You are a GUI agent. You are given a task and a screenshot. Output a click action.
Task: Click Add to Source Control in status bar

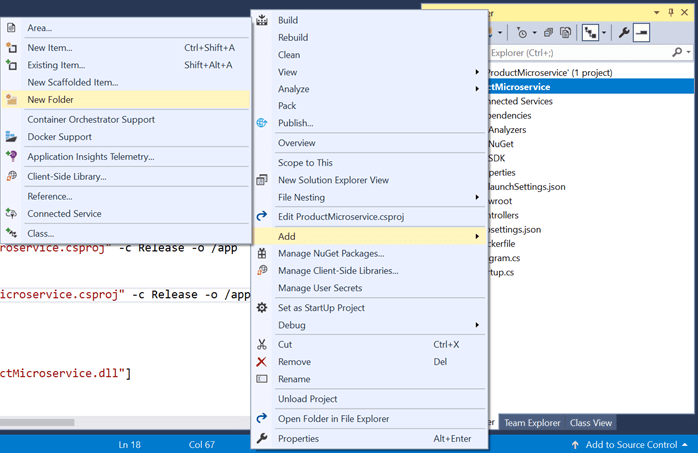click(x=630, y=445)
